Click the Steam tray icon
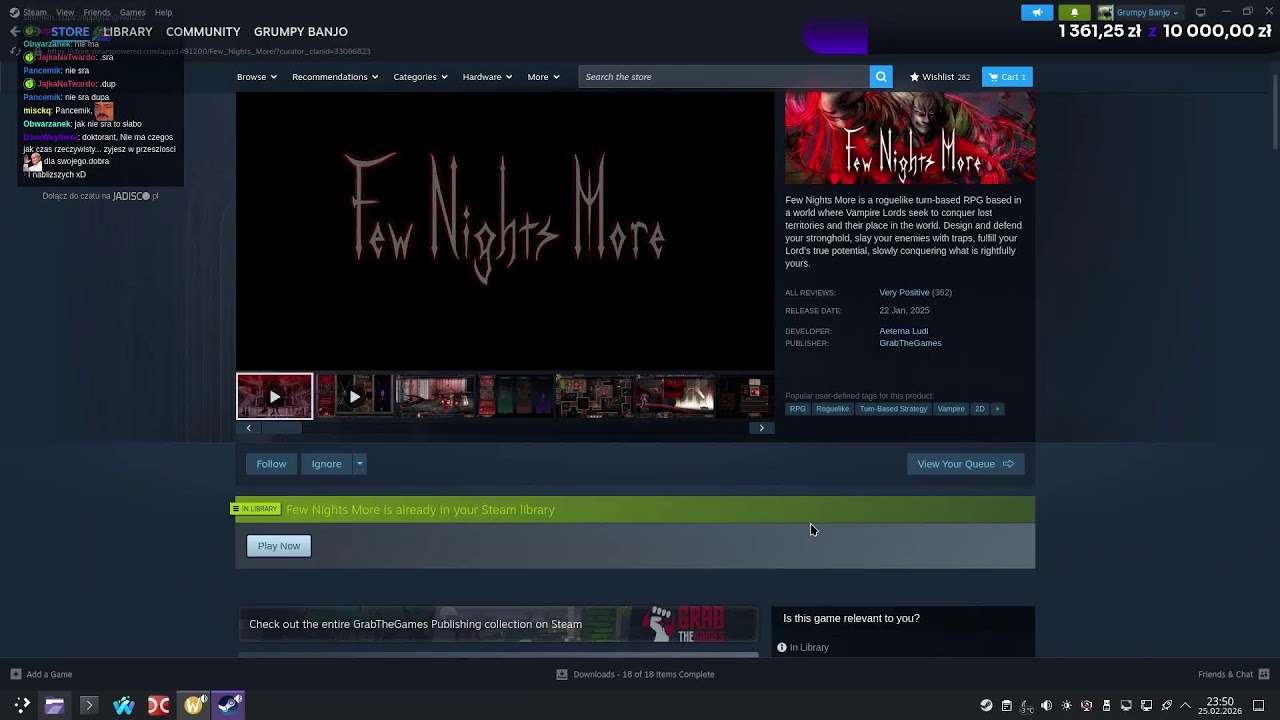 [986, 705]
